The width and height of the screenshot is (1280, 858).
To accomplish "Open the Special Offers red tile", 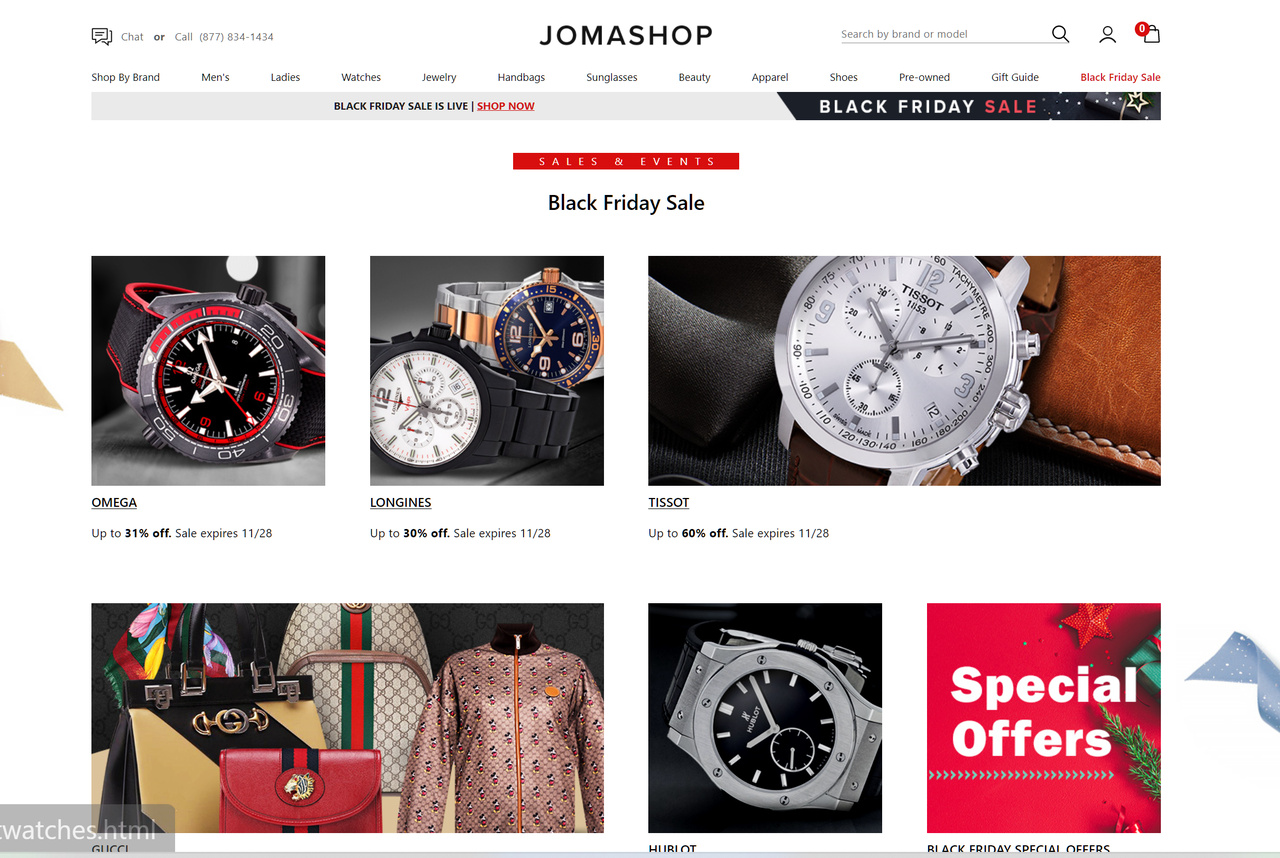I will pos(1044,718).
